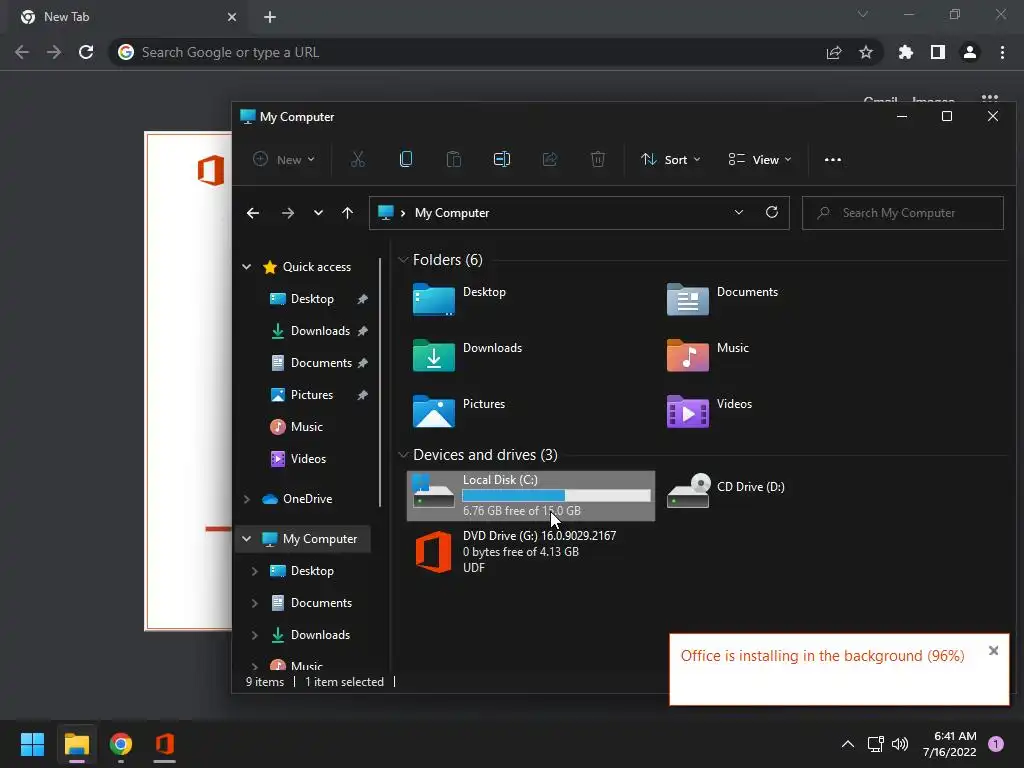The image size is (1024, 768).
Task: Open the volume control in tray
Action: [900, 744]
